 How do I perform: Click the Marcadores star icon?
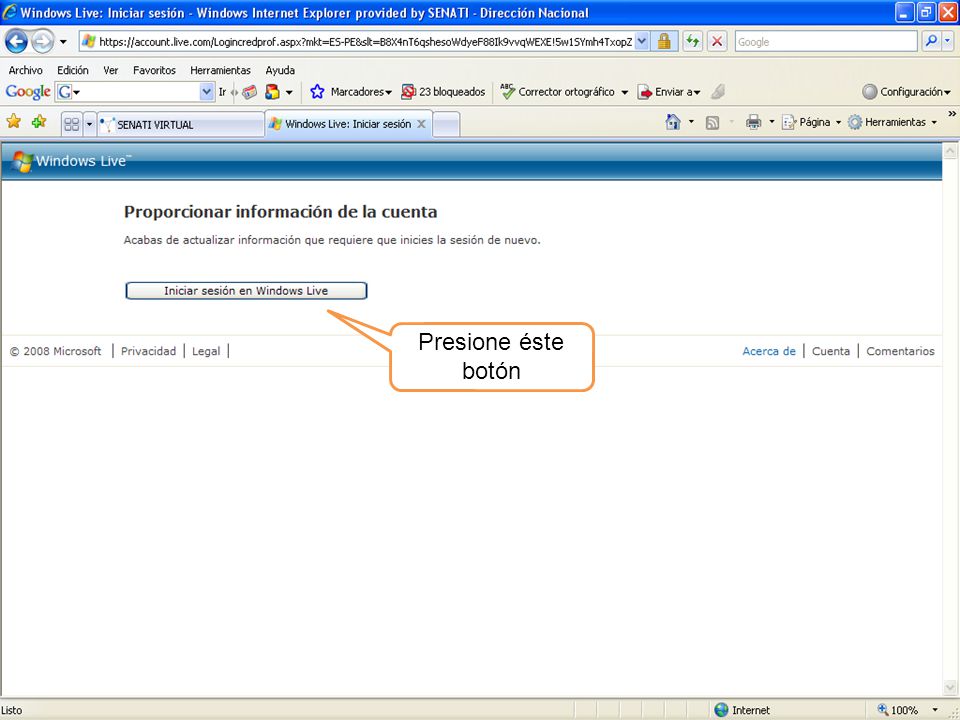tap(317, 92)
